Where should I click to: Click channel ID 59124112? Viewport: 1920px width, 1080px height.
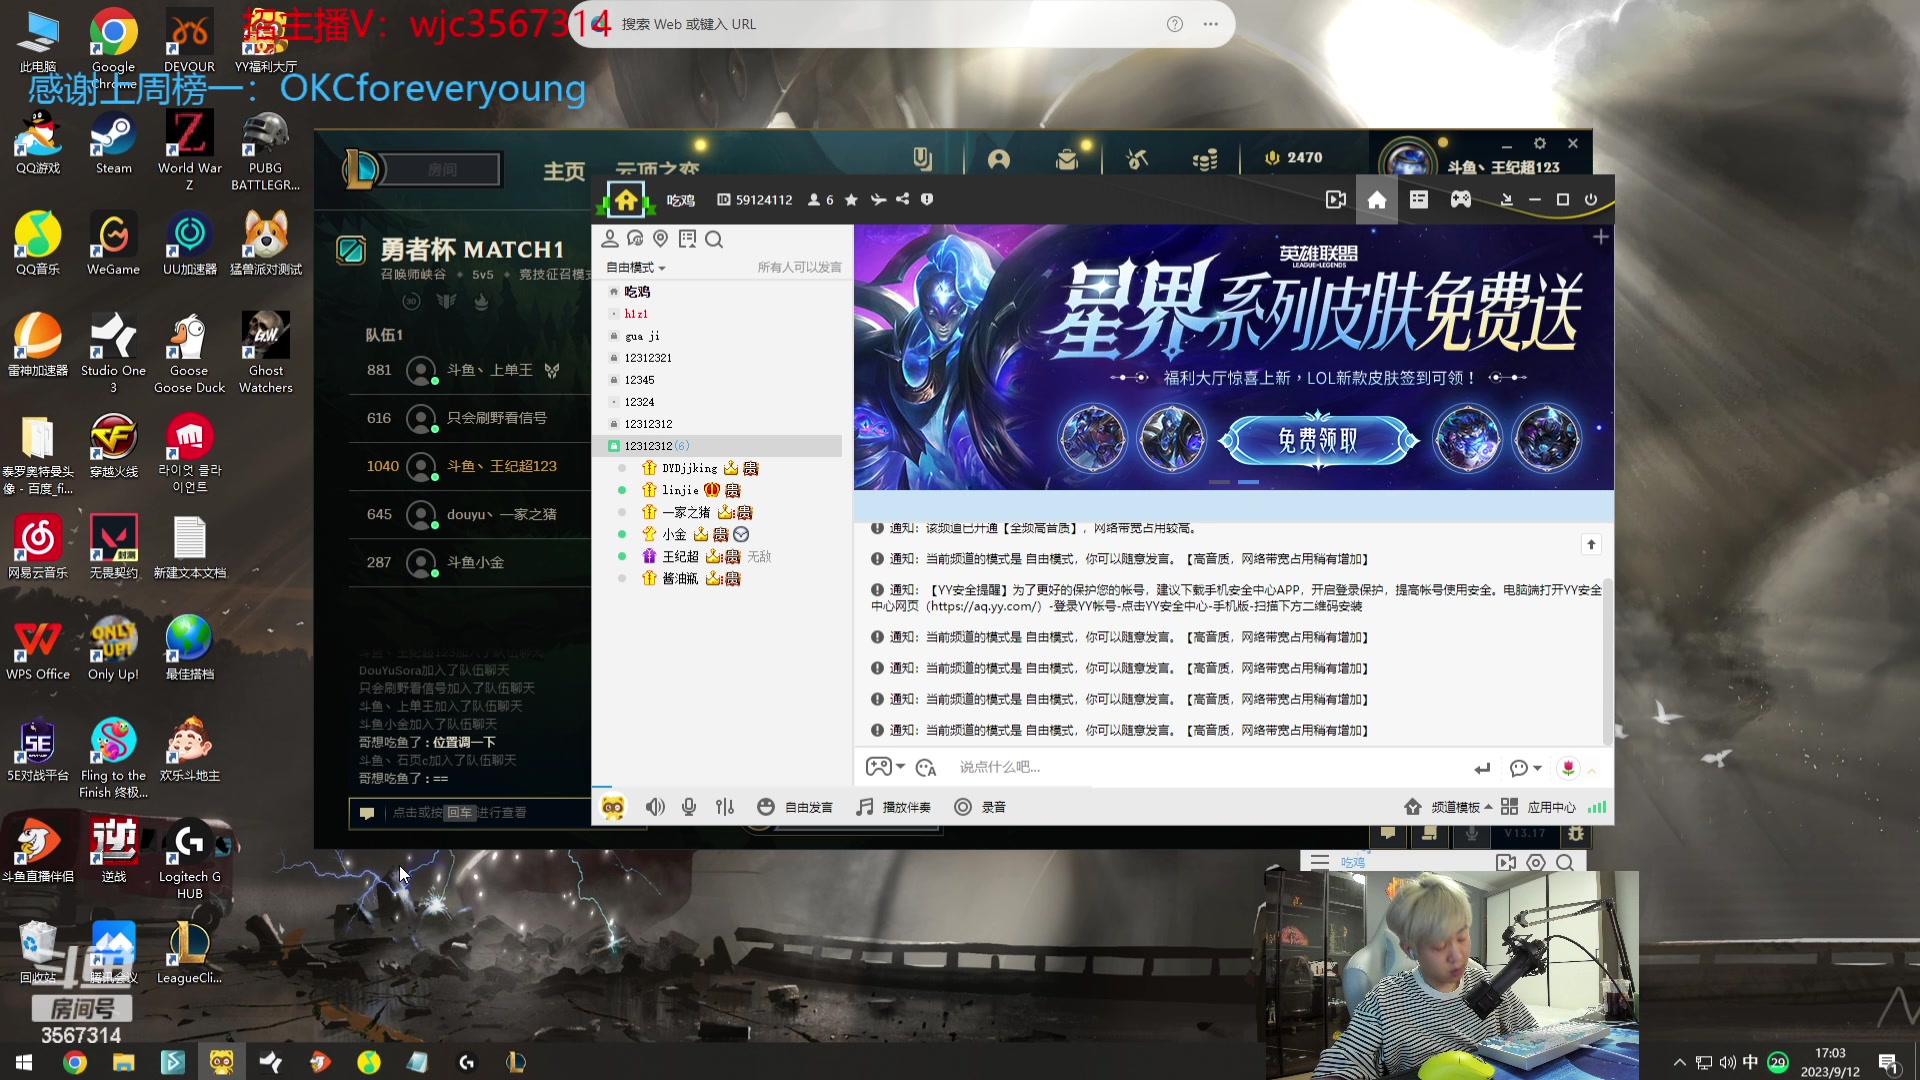(755, 200)
